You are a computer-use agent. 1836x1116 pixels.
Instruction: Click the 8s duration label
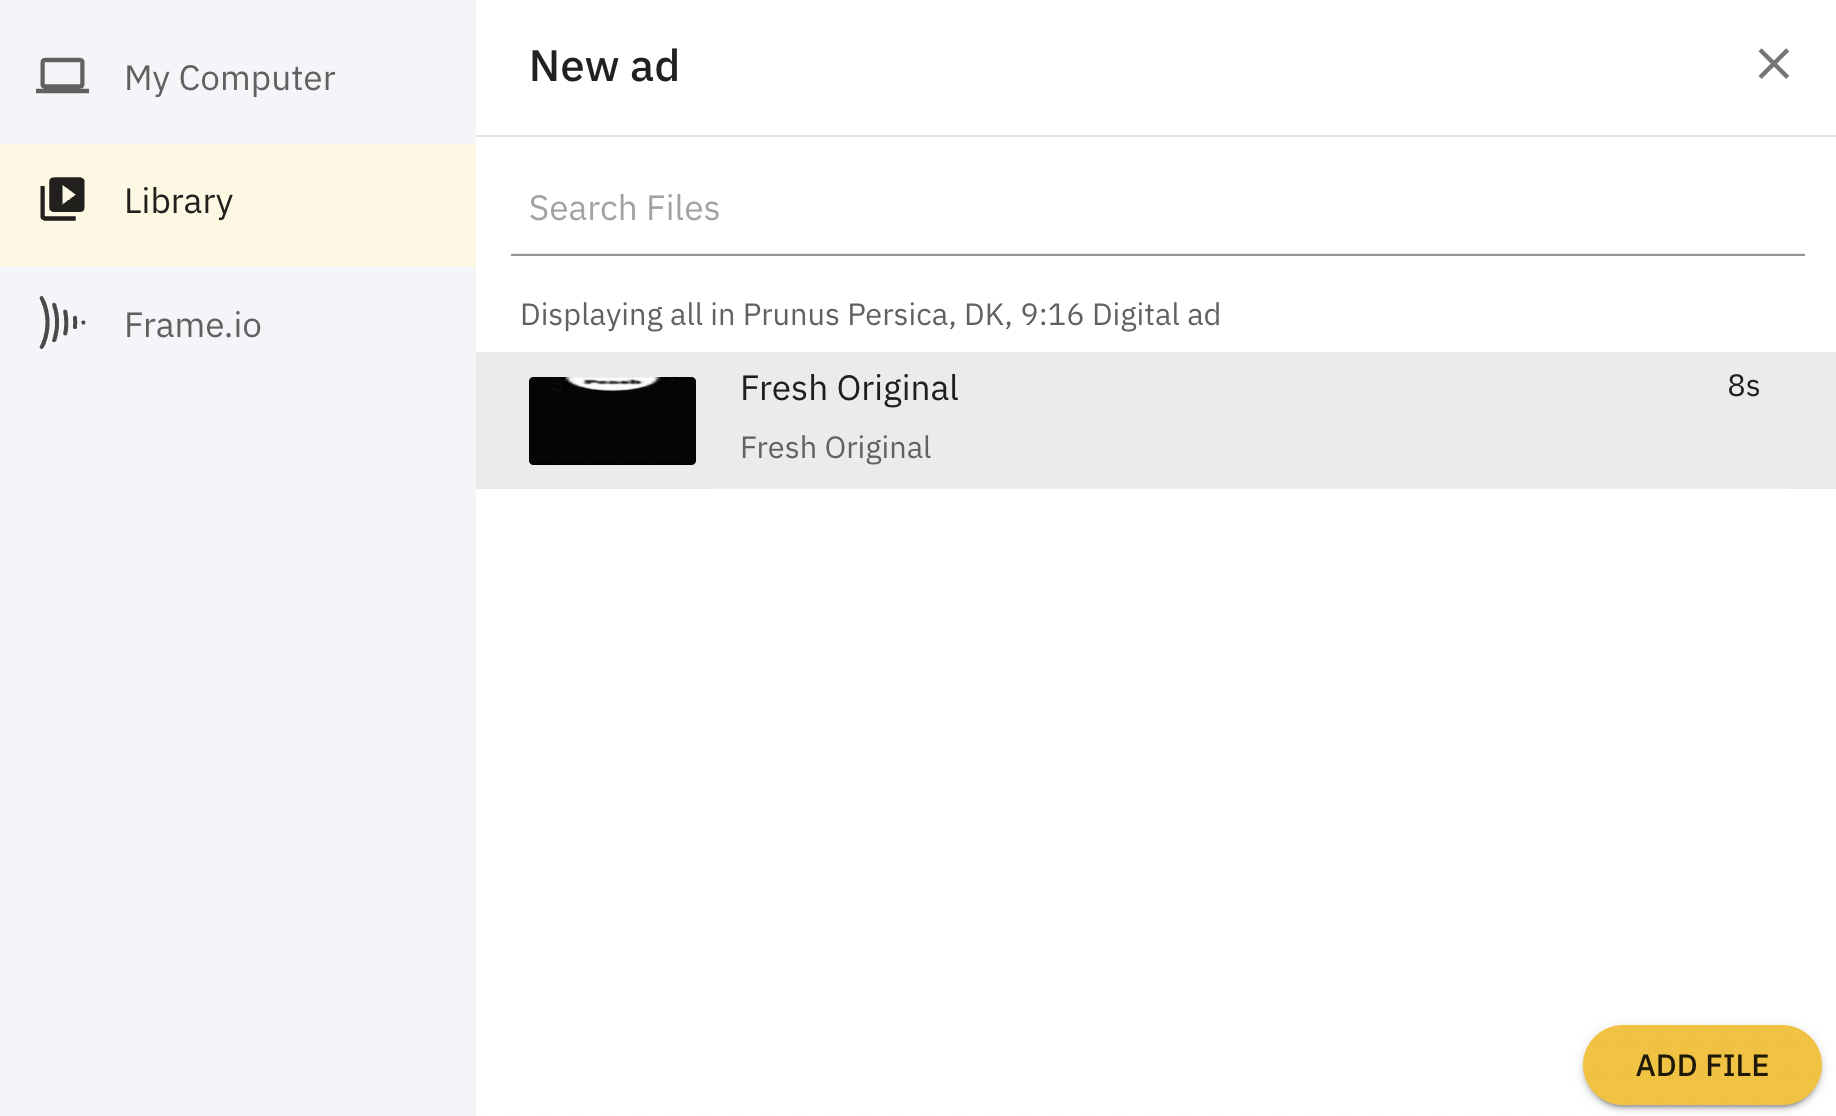click(1743, 386)
